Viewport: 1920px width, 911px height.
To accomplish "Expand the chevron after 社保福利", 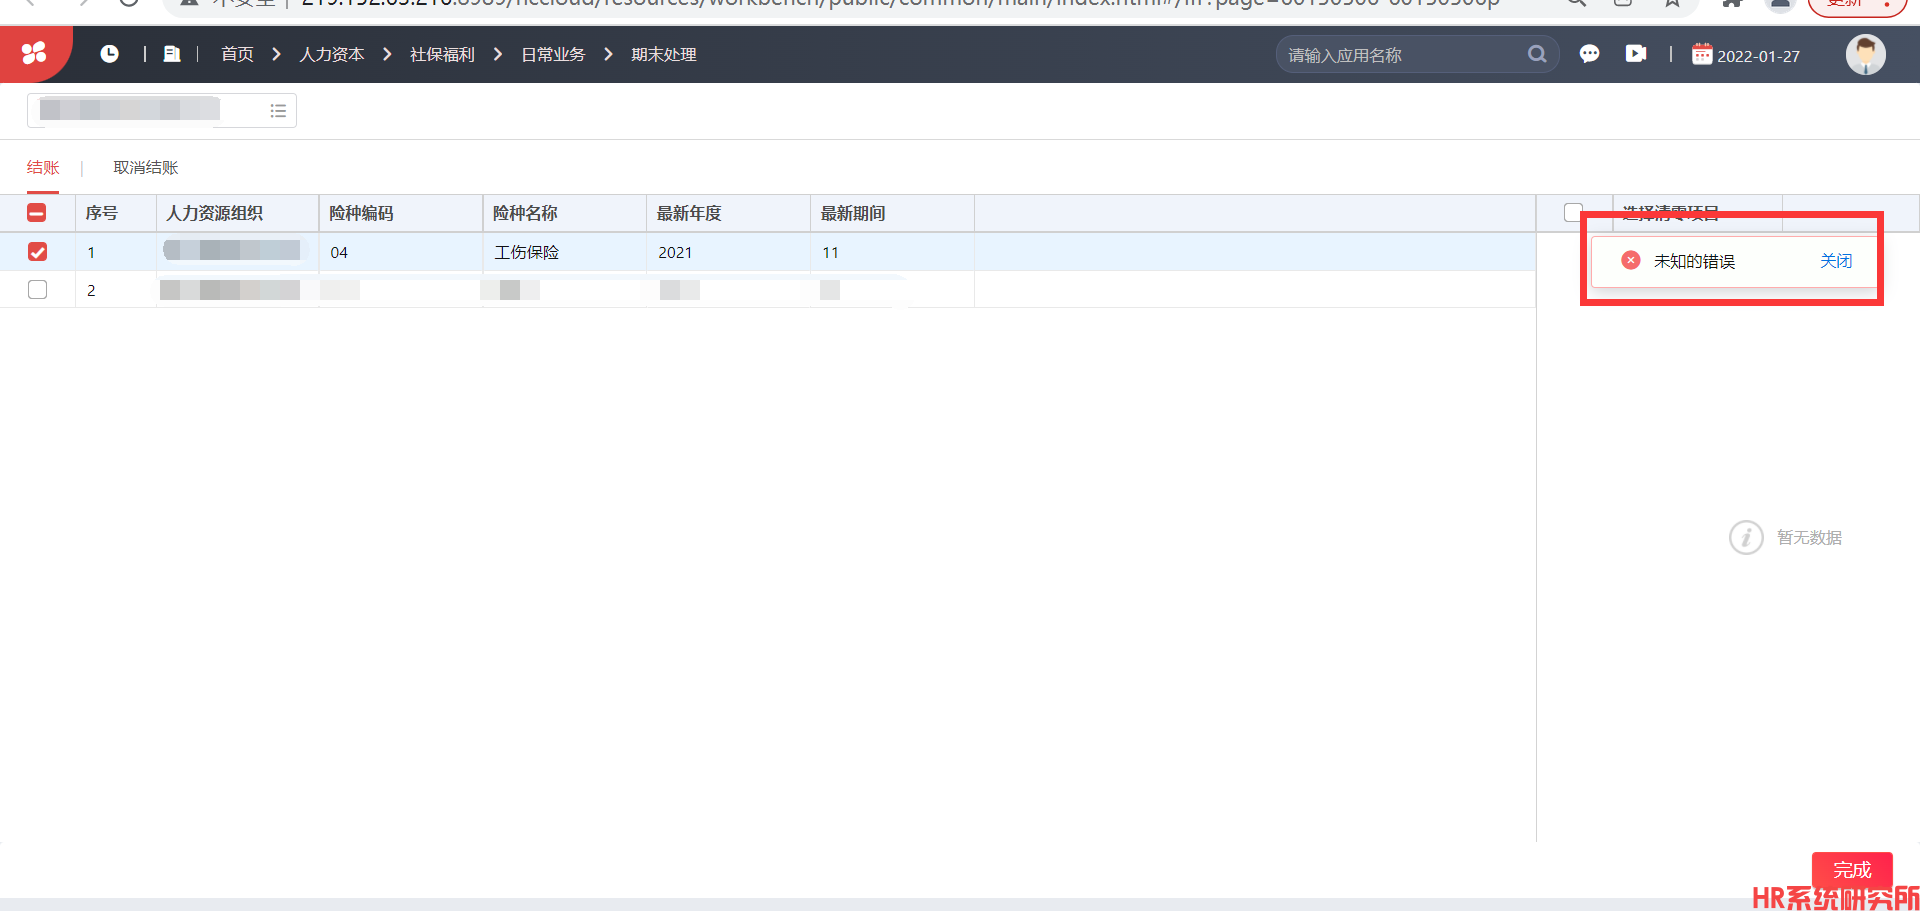I will pos(498,54).
